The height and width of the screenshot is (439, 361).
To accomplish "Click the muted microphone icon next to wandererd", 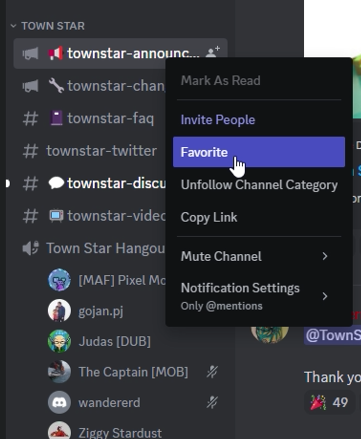I will pos(212,403).
